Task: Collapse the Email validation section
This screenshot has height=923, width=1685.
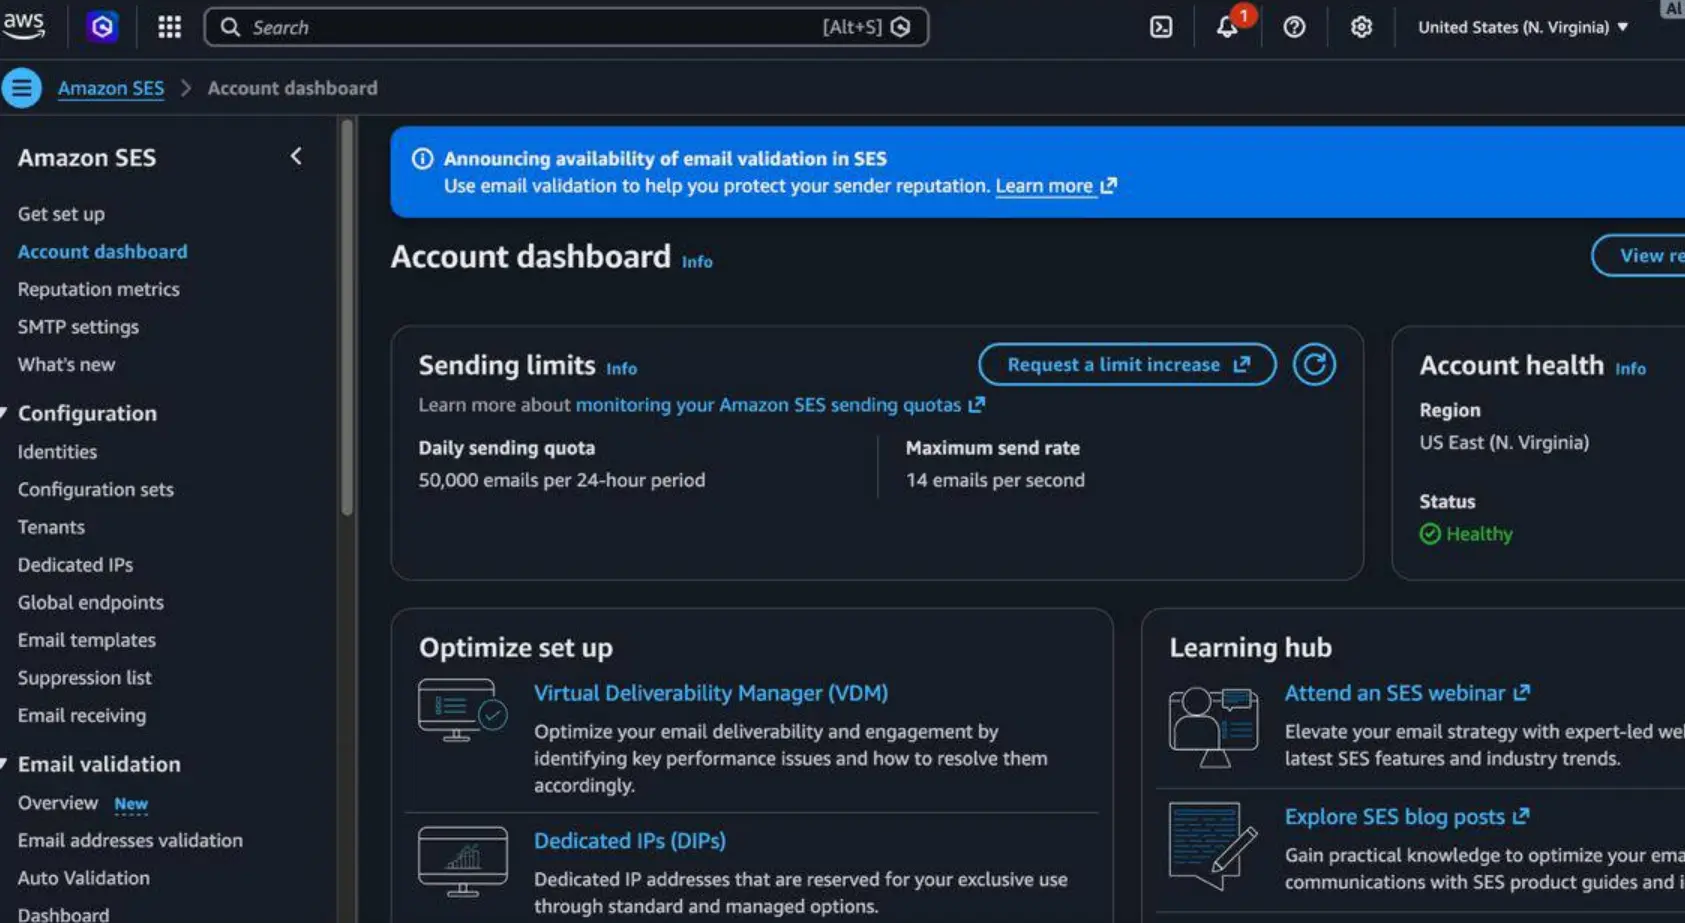Action: point(4,763)
